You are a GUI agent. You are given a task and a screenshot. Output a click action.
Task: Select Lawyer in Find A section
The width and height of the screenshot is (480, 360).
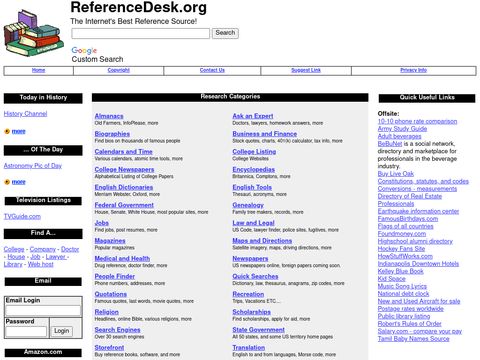[56, 257]
